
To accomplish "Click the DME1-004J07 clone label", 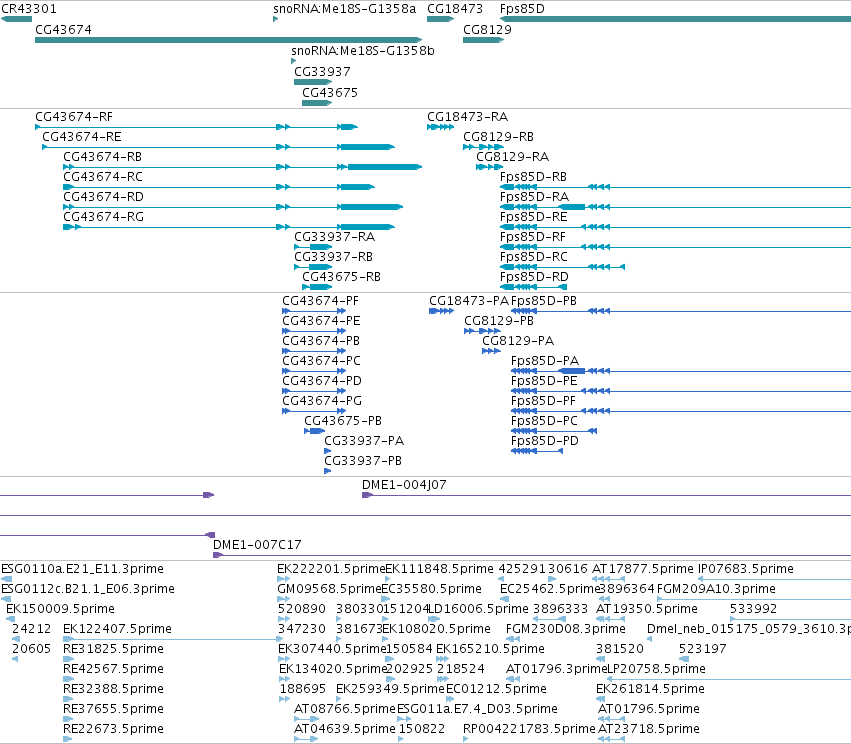I will [x=404, y=485].
